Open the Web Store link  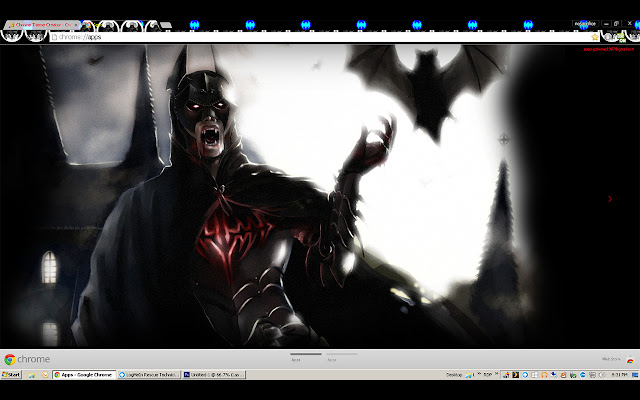[618, 359]
